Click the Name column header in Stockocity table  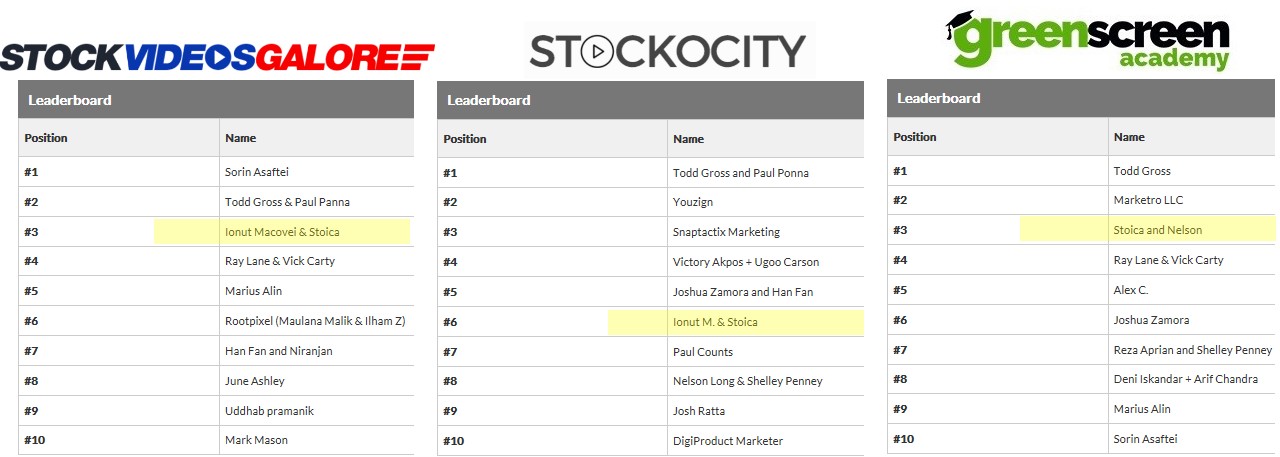coord(688,139)
